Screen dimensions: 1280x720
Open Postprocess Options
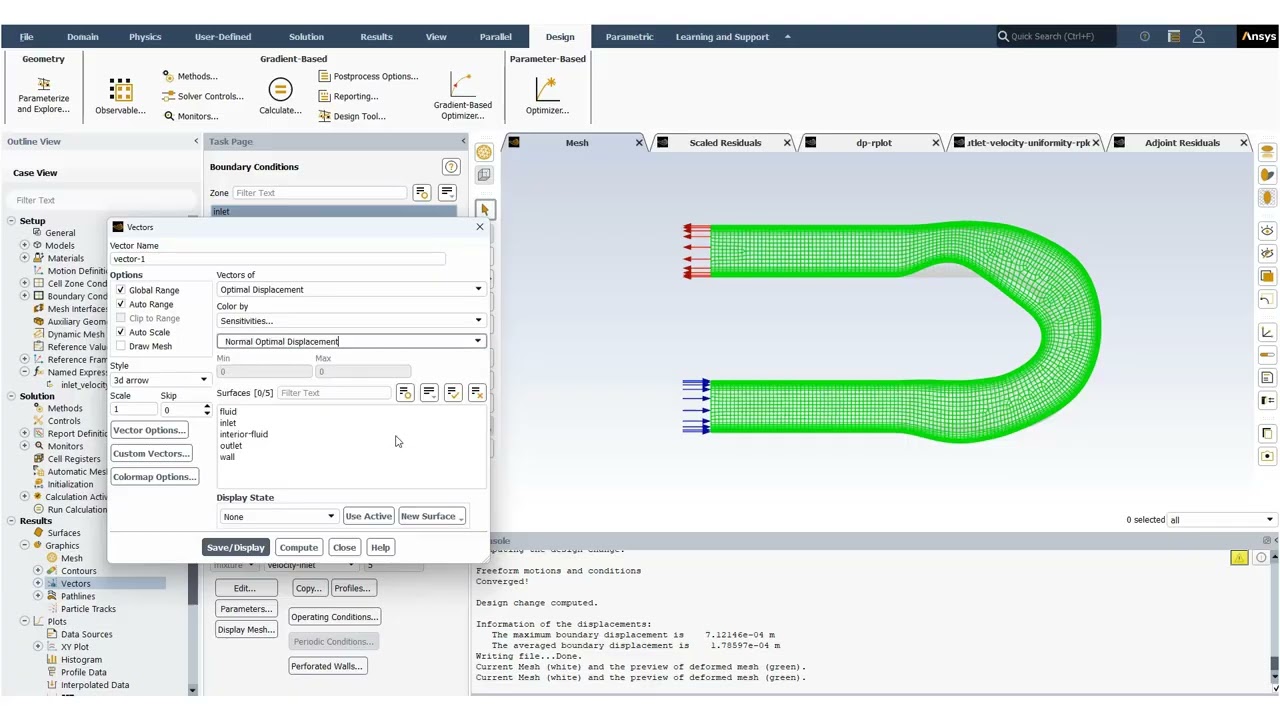pos(368,76)
